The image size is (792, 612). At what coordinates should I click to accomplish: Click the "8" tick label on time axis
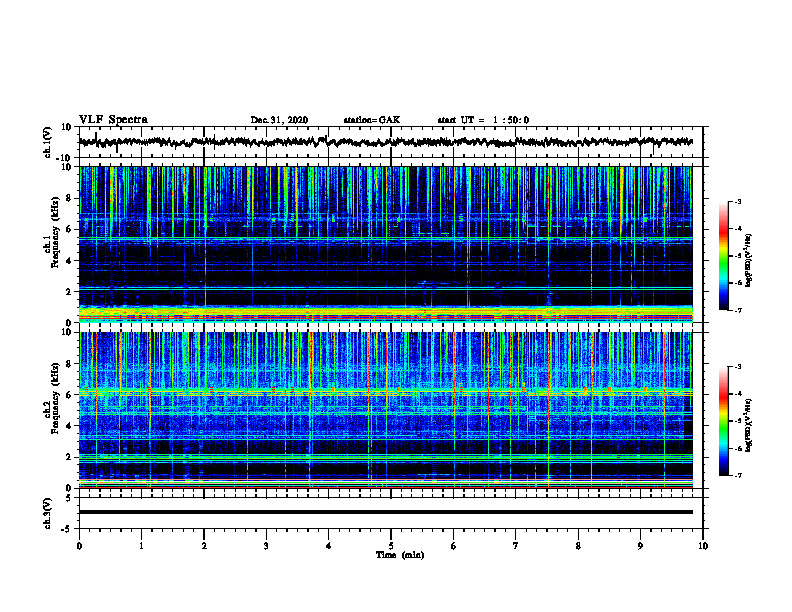(x=578, y=546)
